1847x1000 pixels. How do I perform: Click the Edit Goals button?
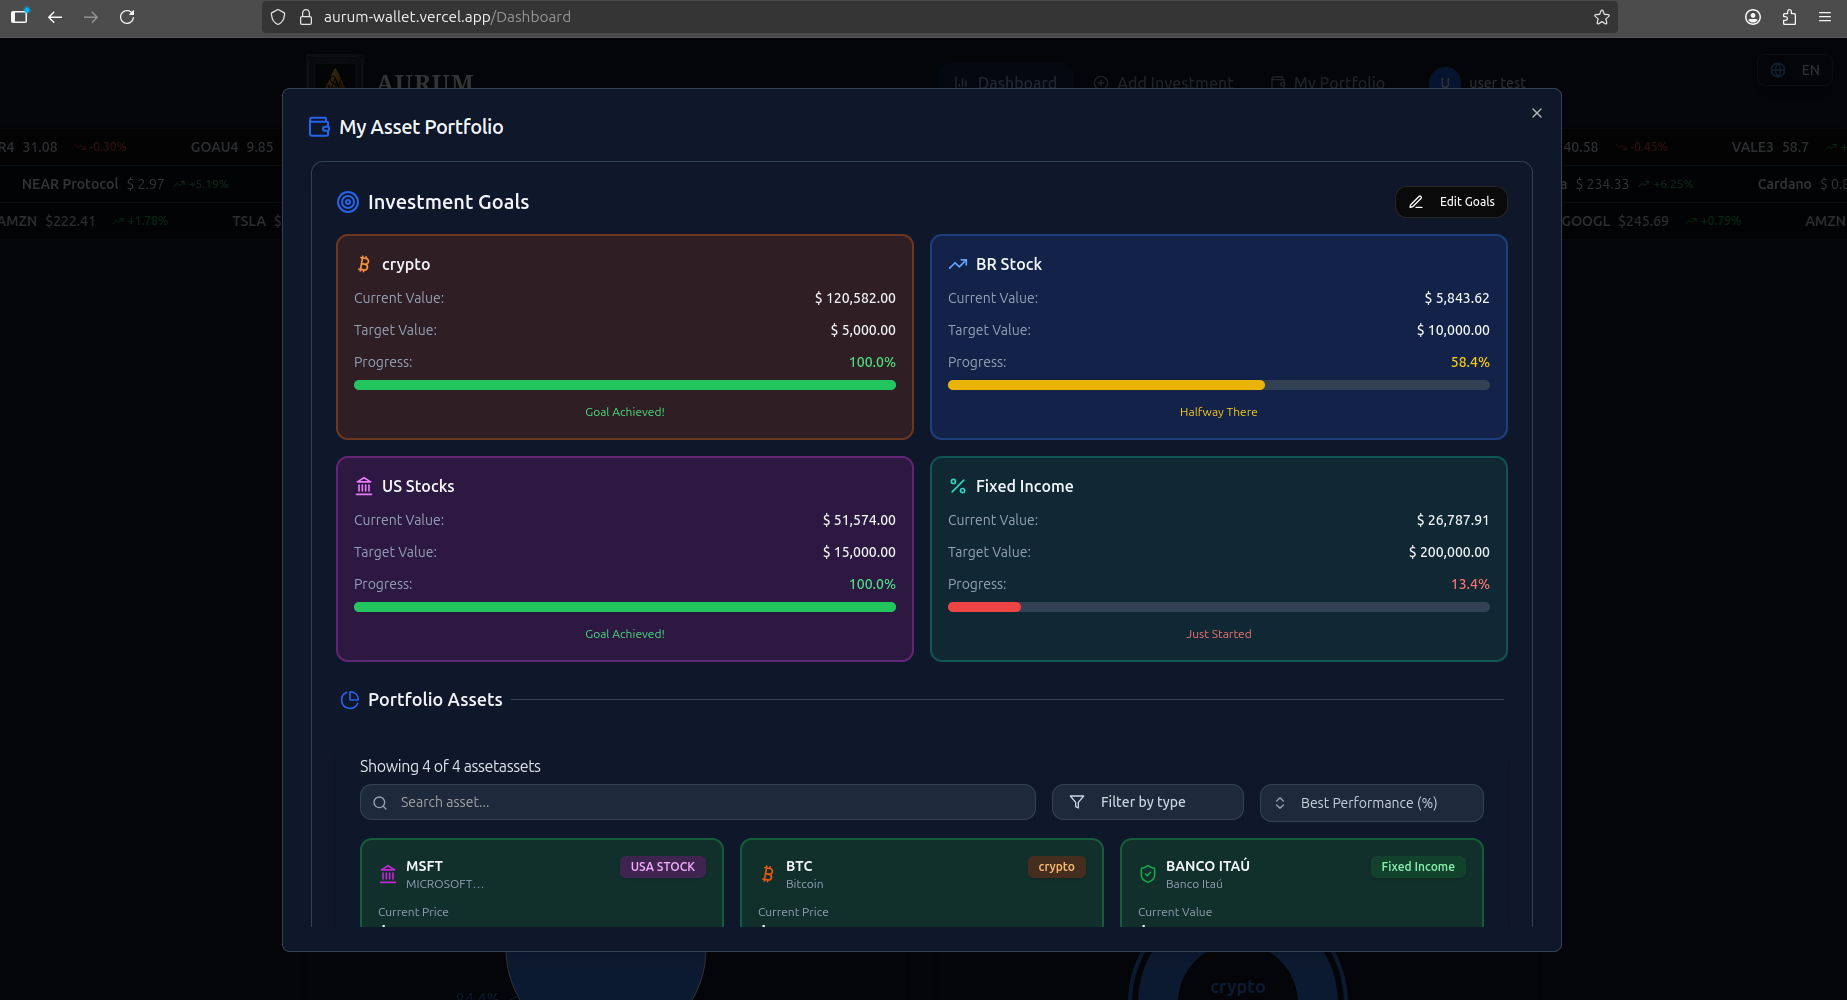[1451, 202]
